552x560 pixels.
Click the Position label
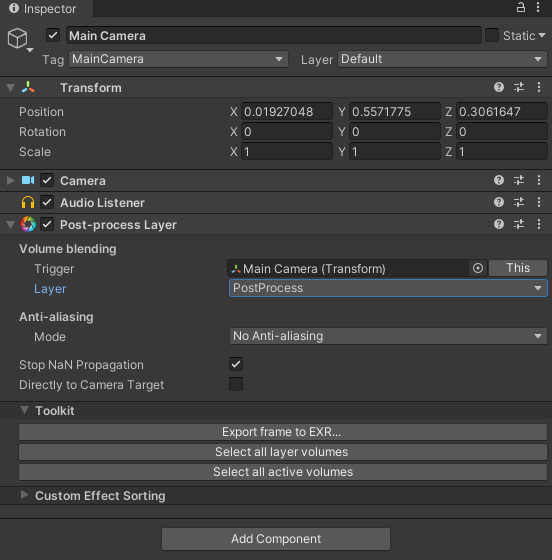point(41,112)
